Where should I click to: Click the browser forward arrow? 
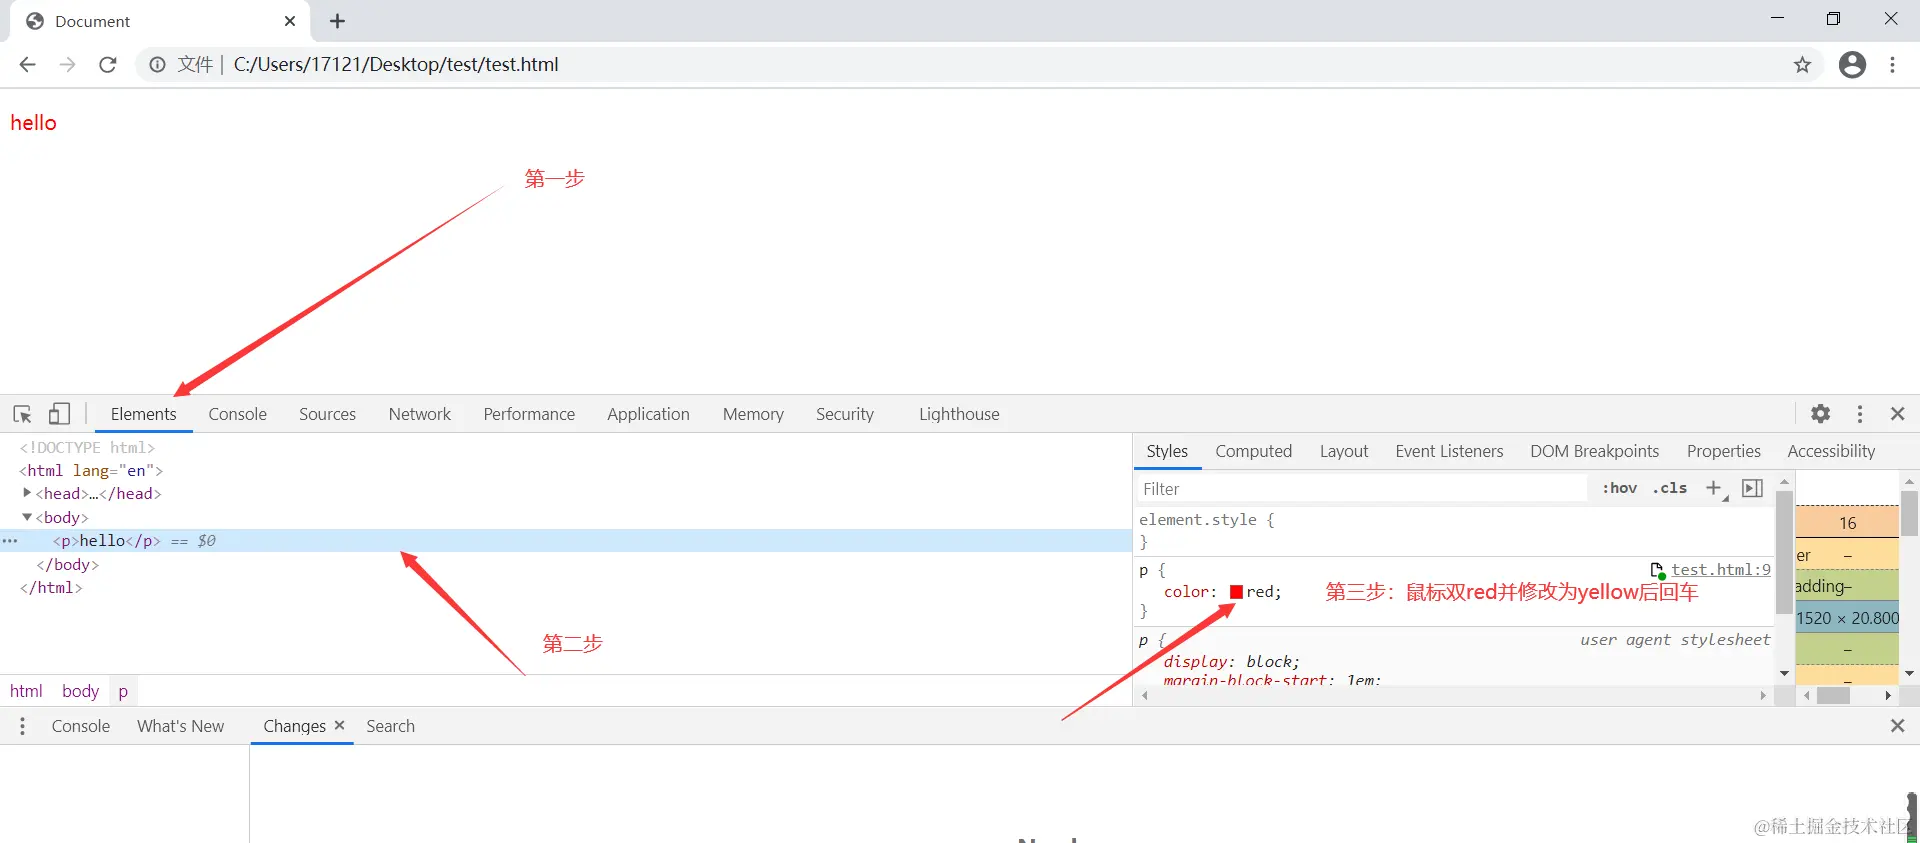click(67, 65)
